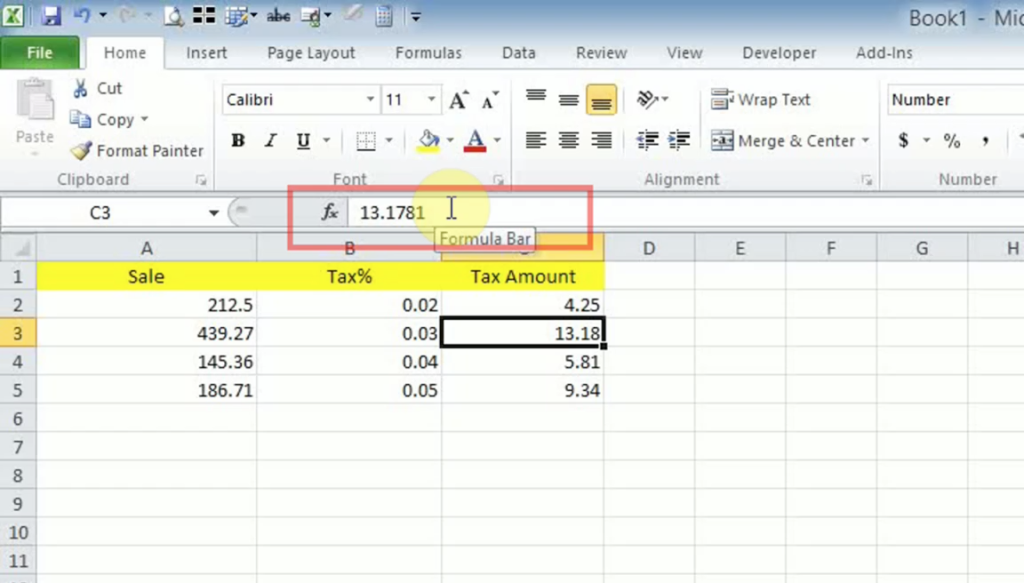Open the font size 11 dropdown
This screenshot has width=1024, height=583.
431,100
